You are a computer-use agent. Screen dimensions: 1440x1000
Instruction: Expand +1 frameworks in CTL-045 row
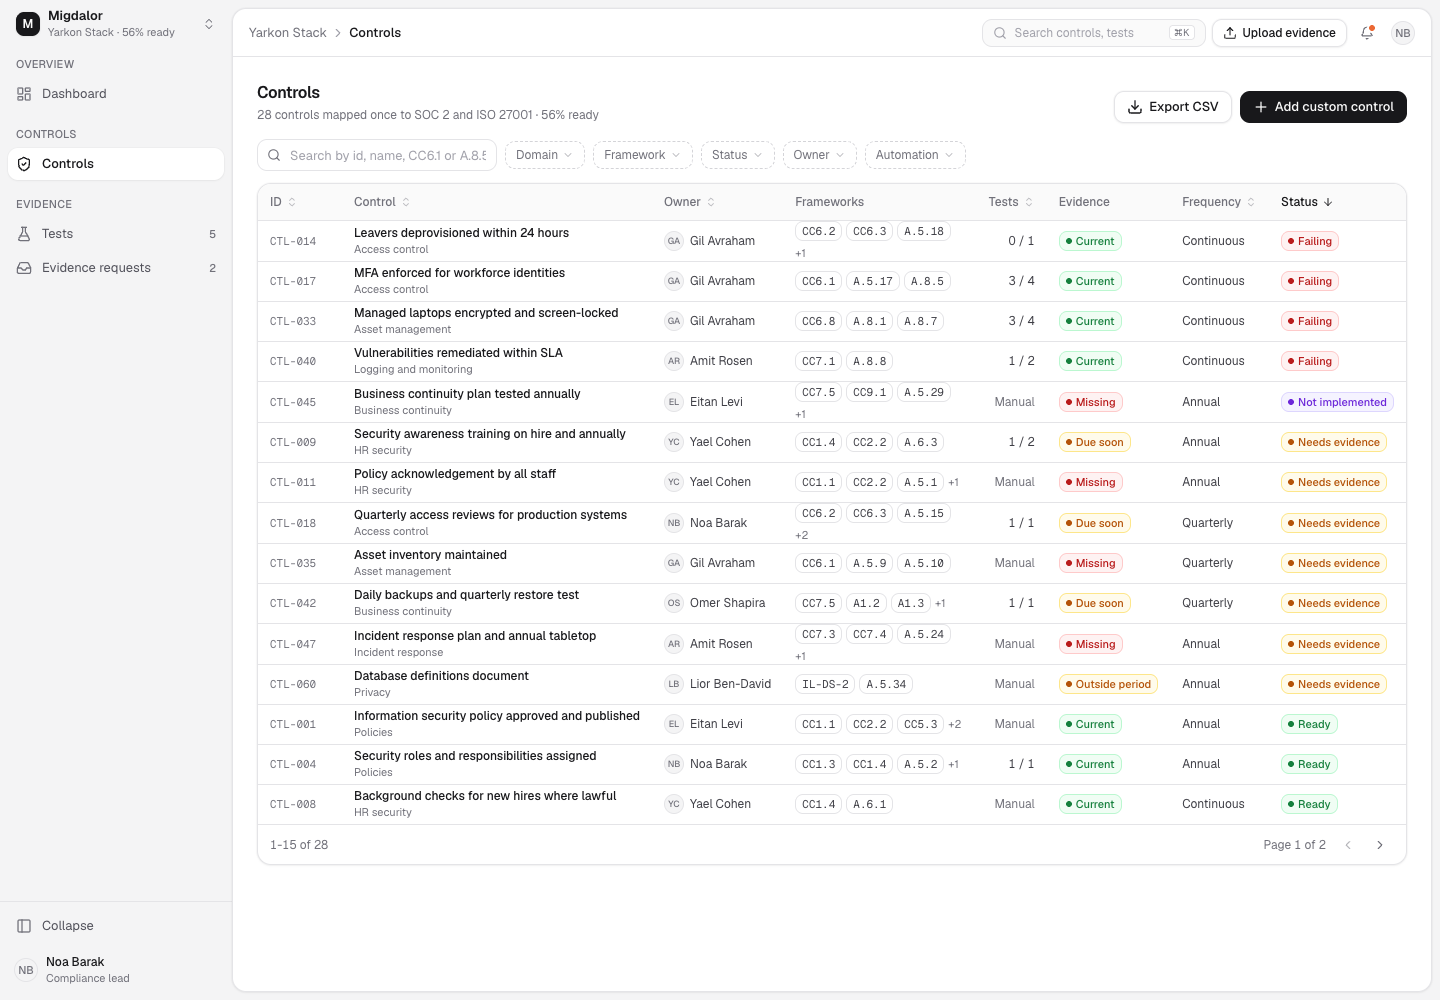801,414
